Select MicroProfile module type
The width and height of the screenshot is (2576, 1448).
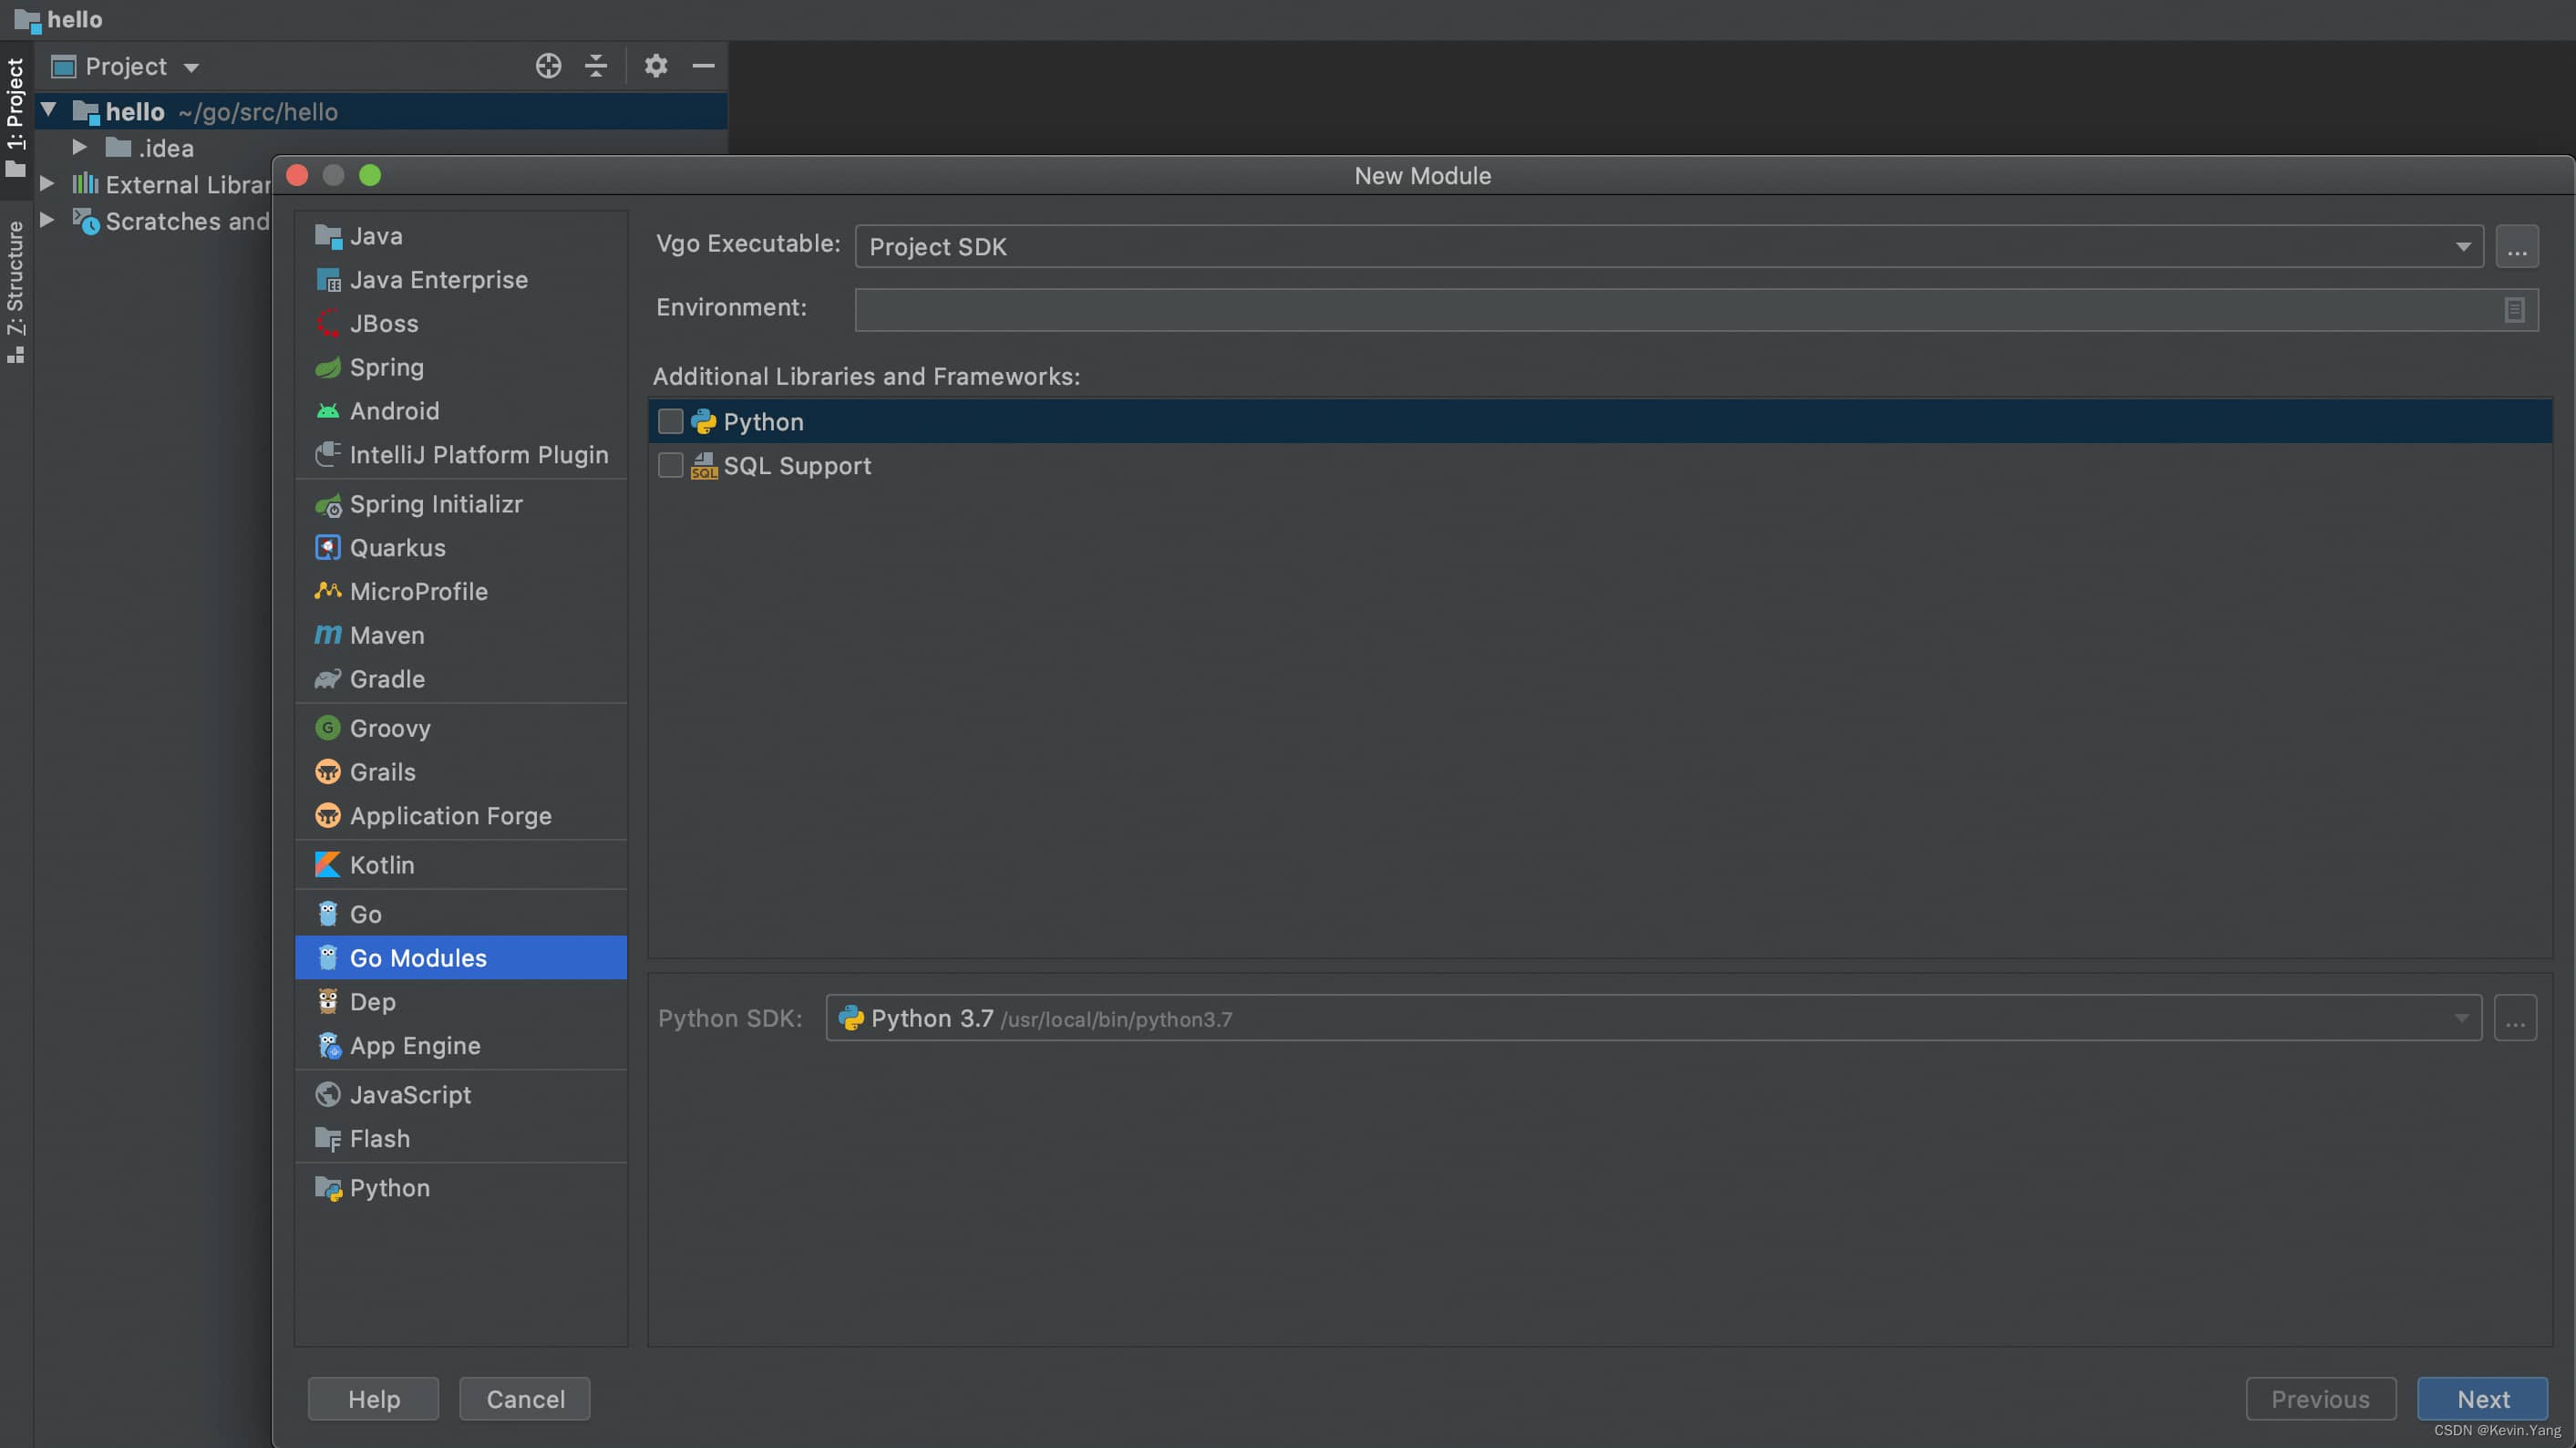click(461, 592)
